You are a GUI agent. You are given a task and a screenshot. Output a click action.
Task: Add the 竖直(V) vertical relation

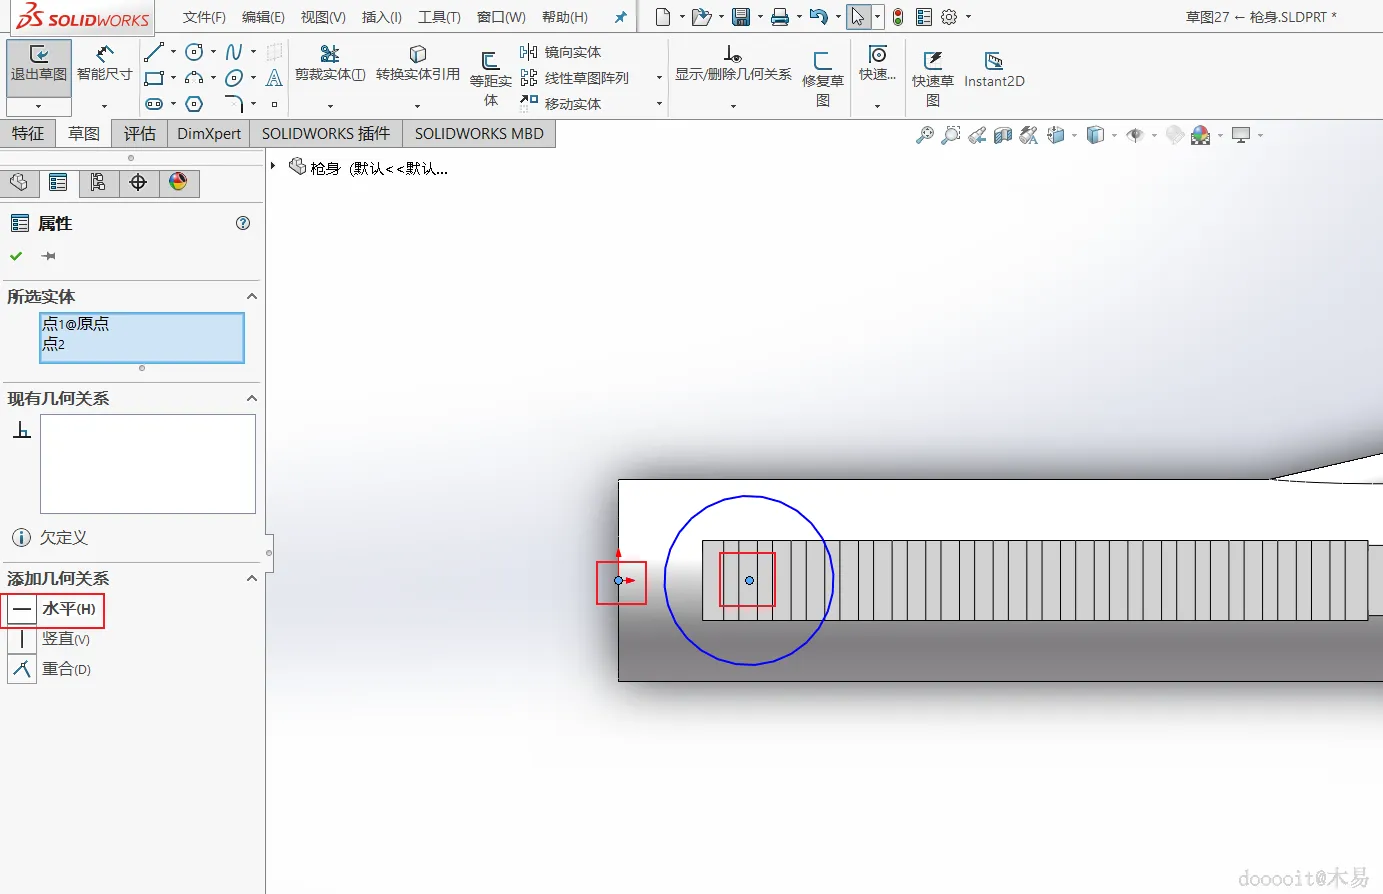tap(50, 639)
